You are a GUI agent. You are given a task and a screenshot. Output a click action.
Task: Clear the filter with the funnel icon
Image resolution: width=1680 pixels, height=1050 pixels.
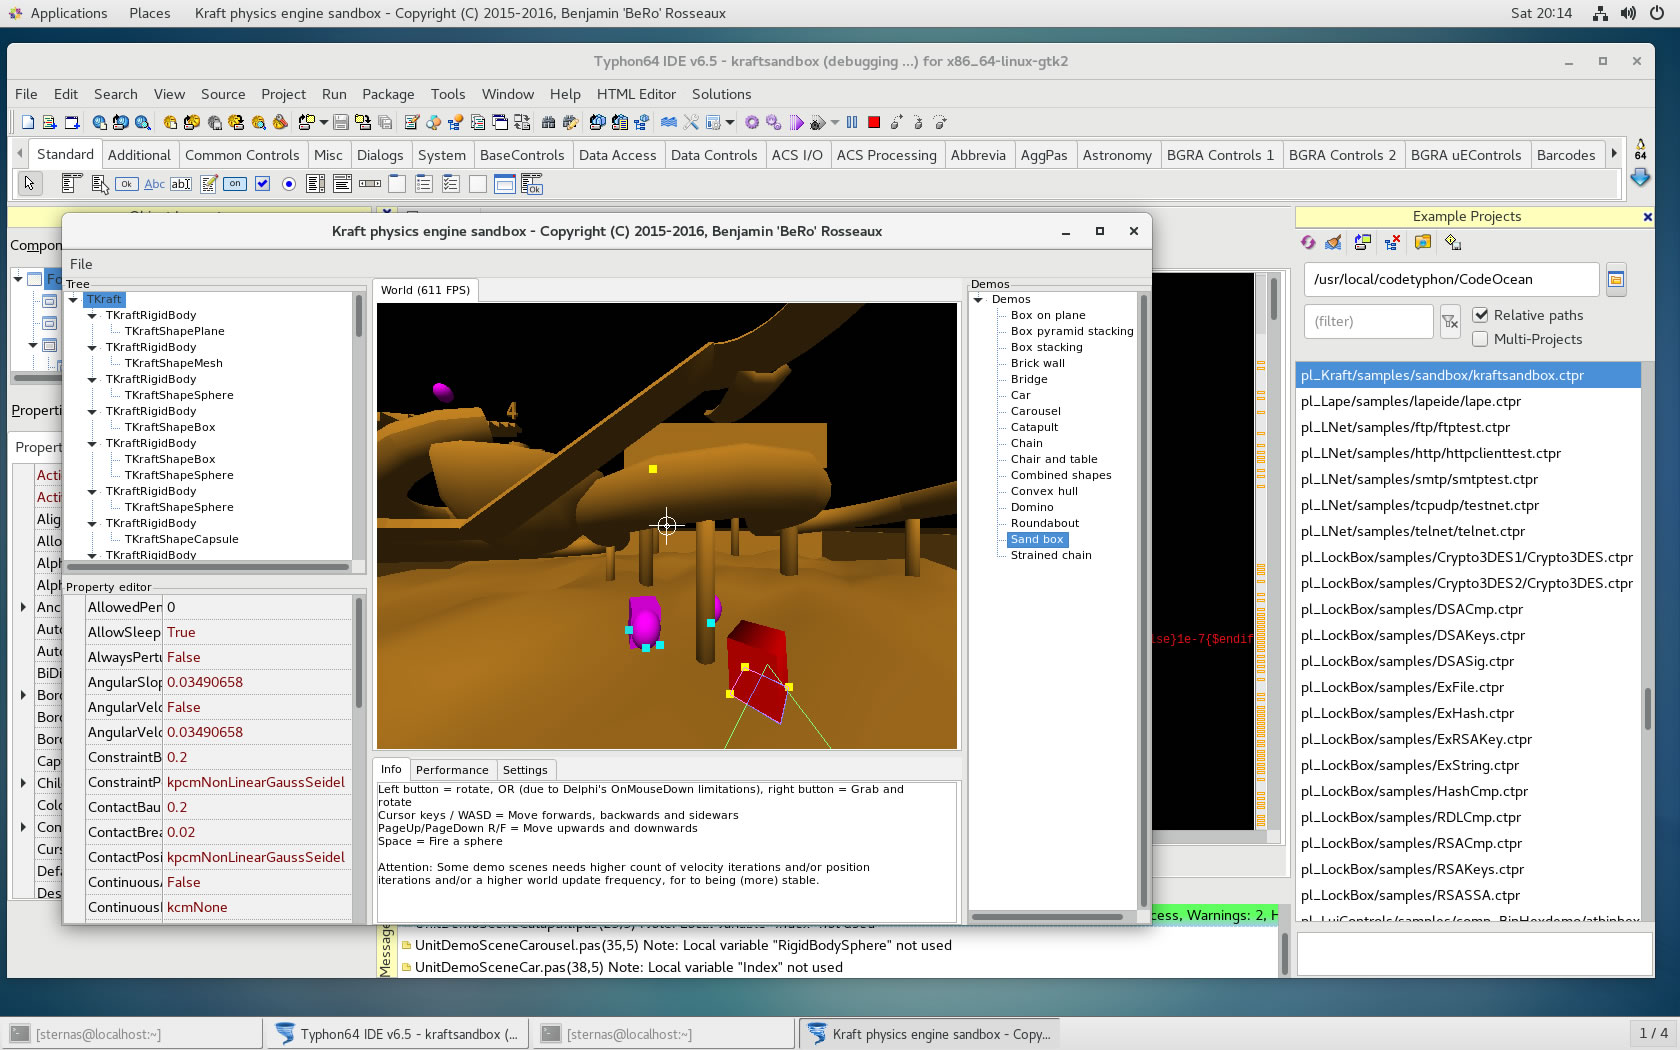[1450, 321]
